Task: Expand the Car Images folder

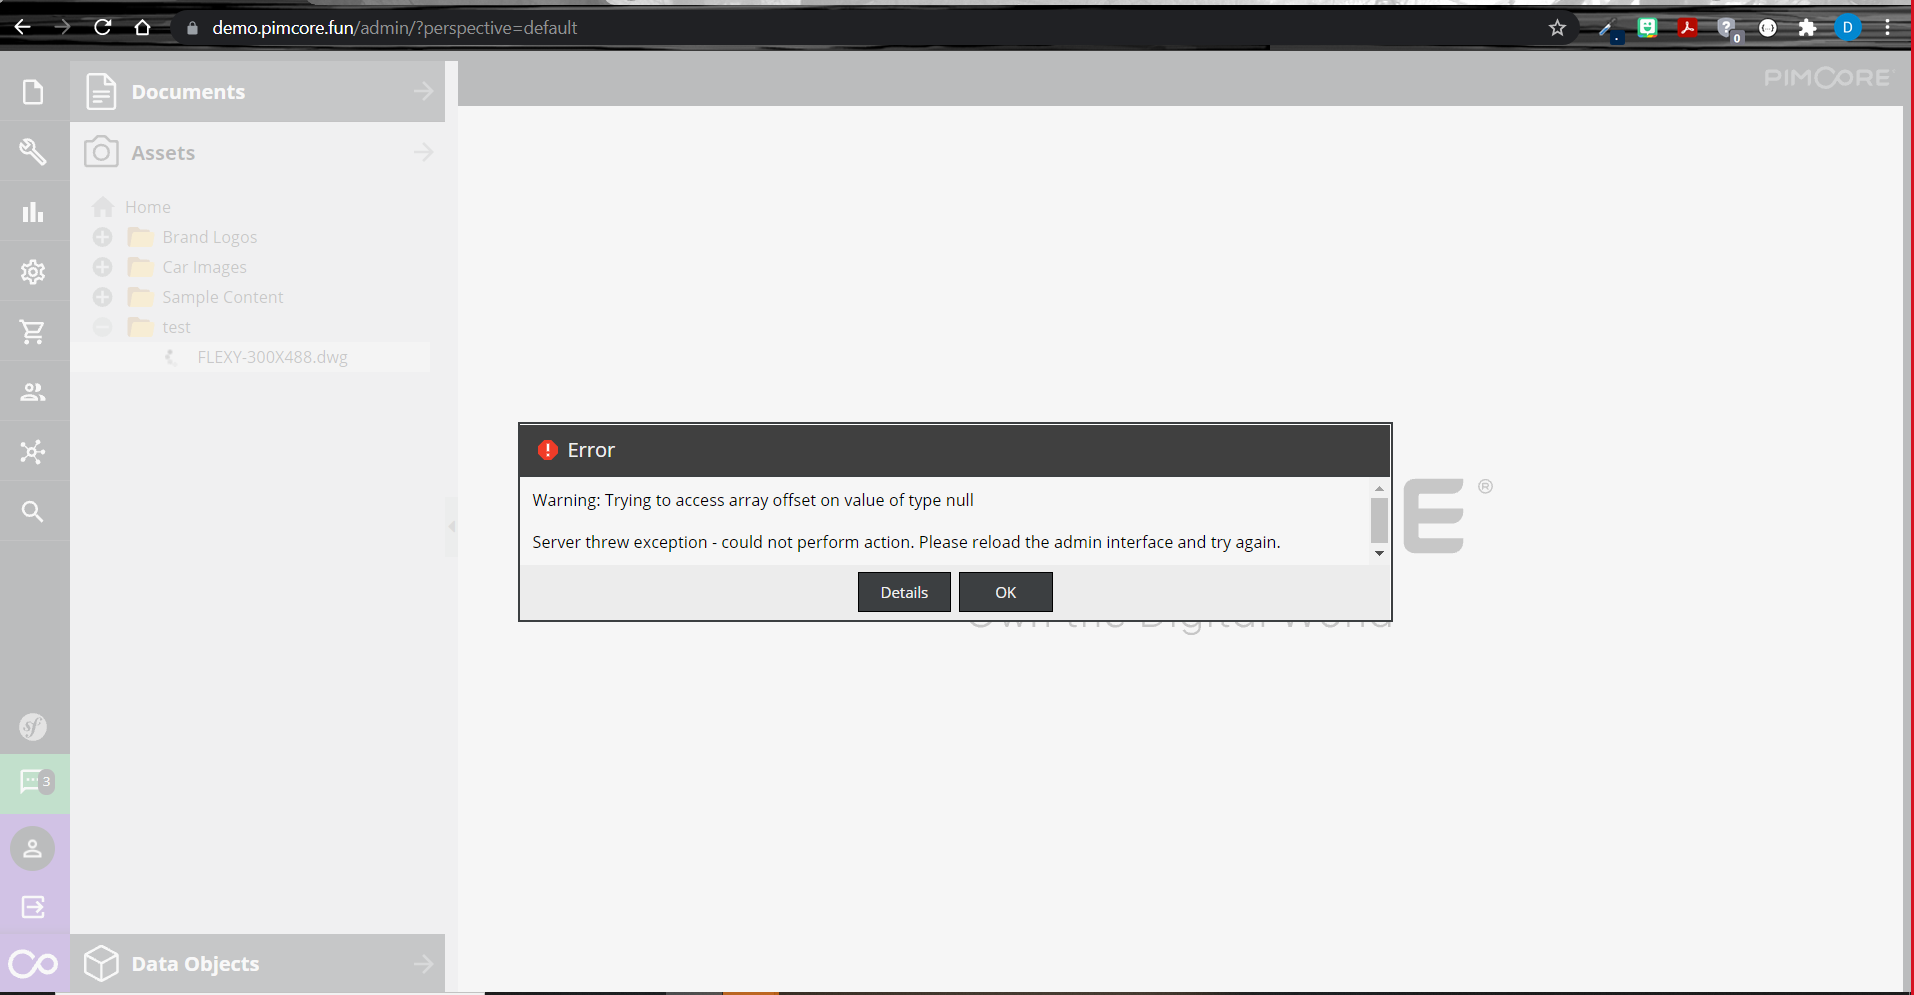Action: 102,267
